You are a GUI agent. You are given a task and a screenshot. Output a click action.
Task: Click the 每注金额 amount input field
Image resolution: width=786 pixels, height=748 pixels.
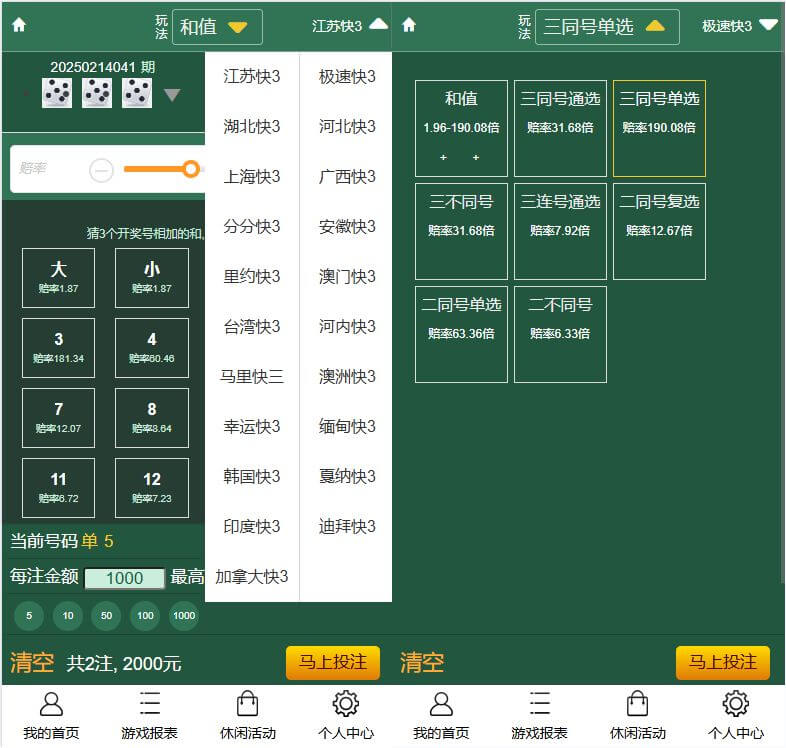tap(125, 578)
